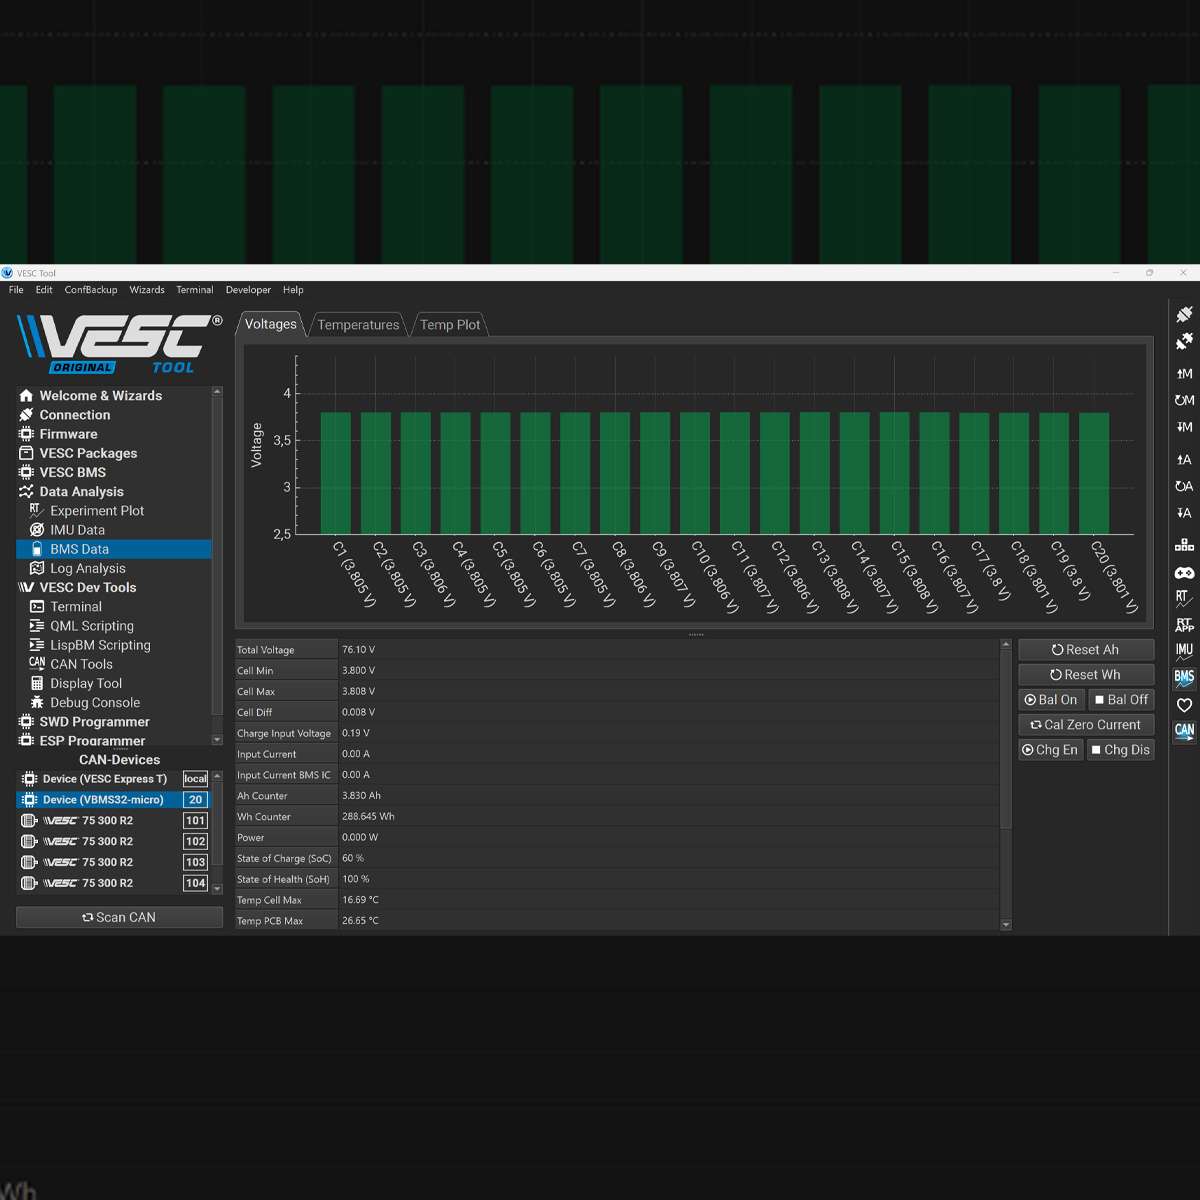
Task: Write motor configuration with down-arrow M icon
Action: click(1184, 427)
